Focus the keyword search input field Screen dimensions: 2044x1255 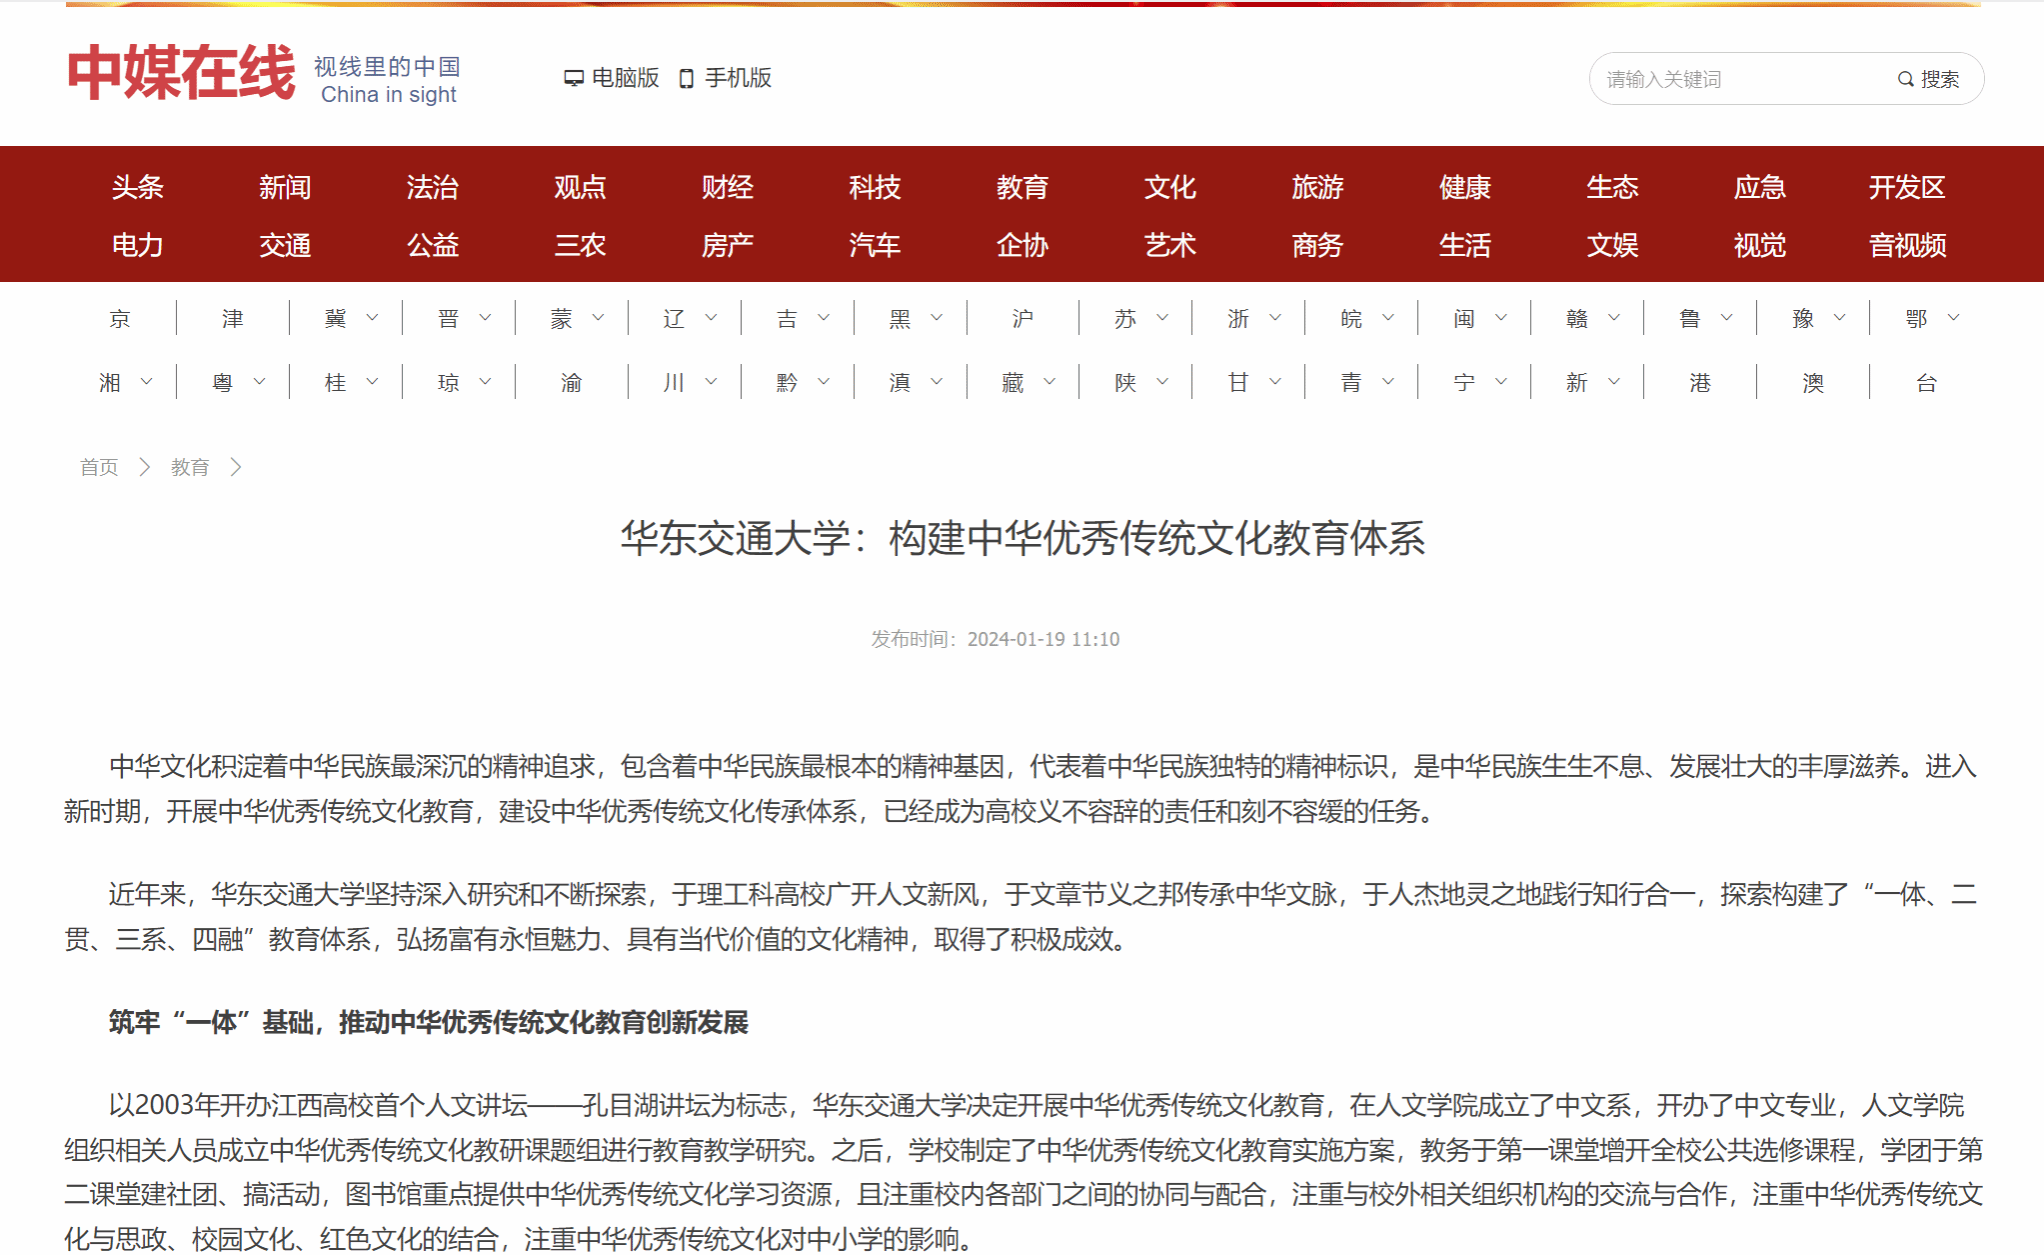tap(1740, 79)
